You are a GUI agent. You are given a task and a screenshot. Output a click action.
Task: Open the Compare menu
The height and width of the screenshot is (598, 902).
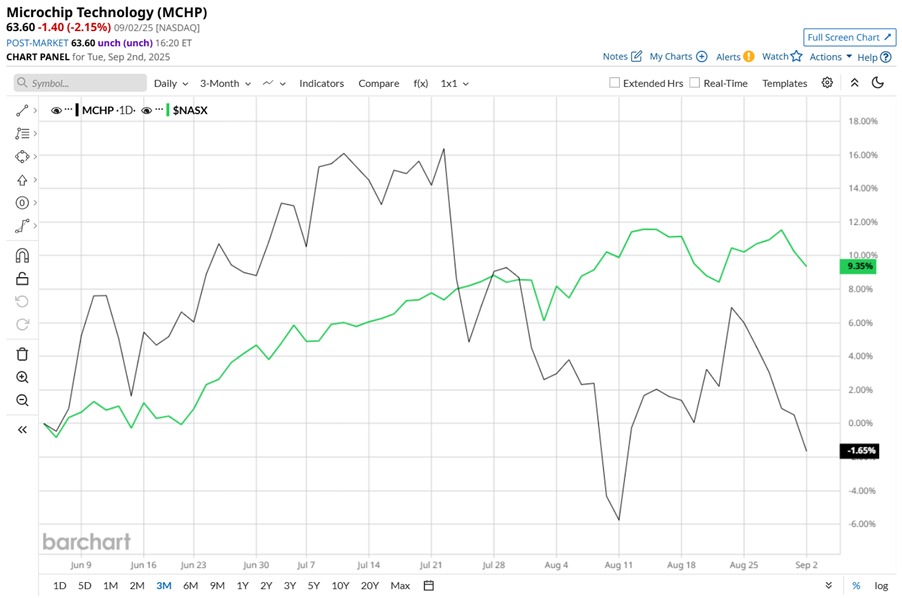(379, 83)
